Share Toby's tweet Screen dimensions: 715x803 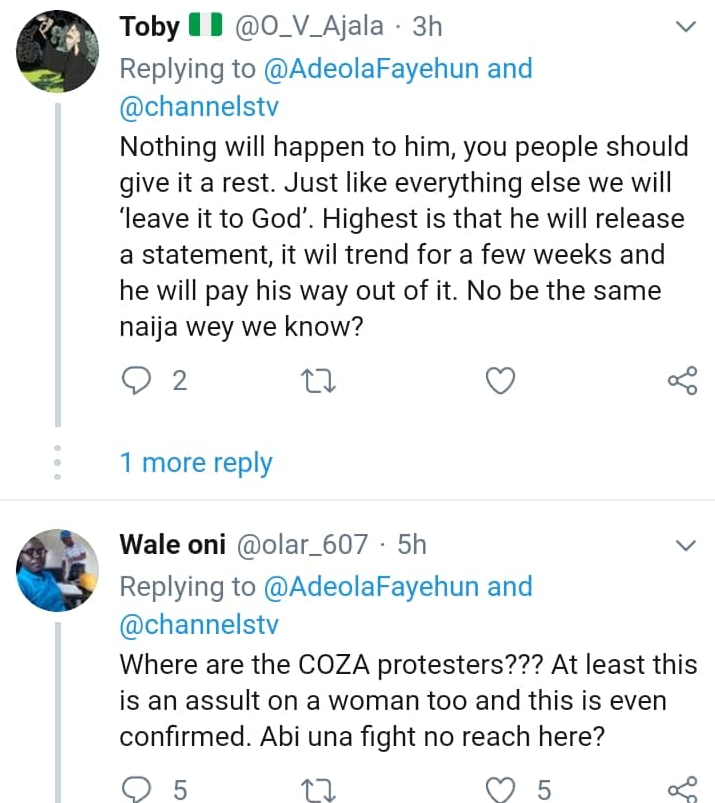pos(682,381)
